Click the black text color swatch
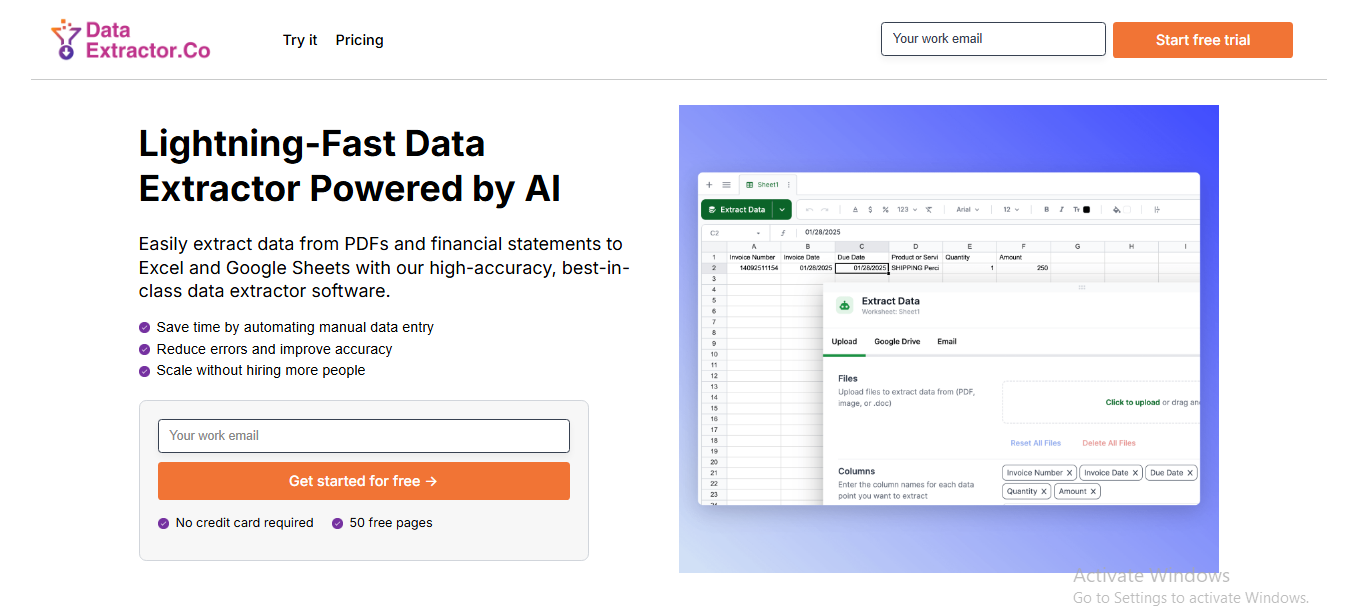1352x613 pixels. [1087, 210]
